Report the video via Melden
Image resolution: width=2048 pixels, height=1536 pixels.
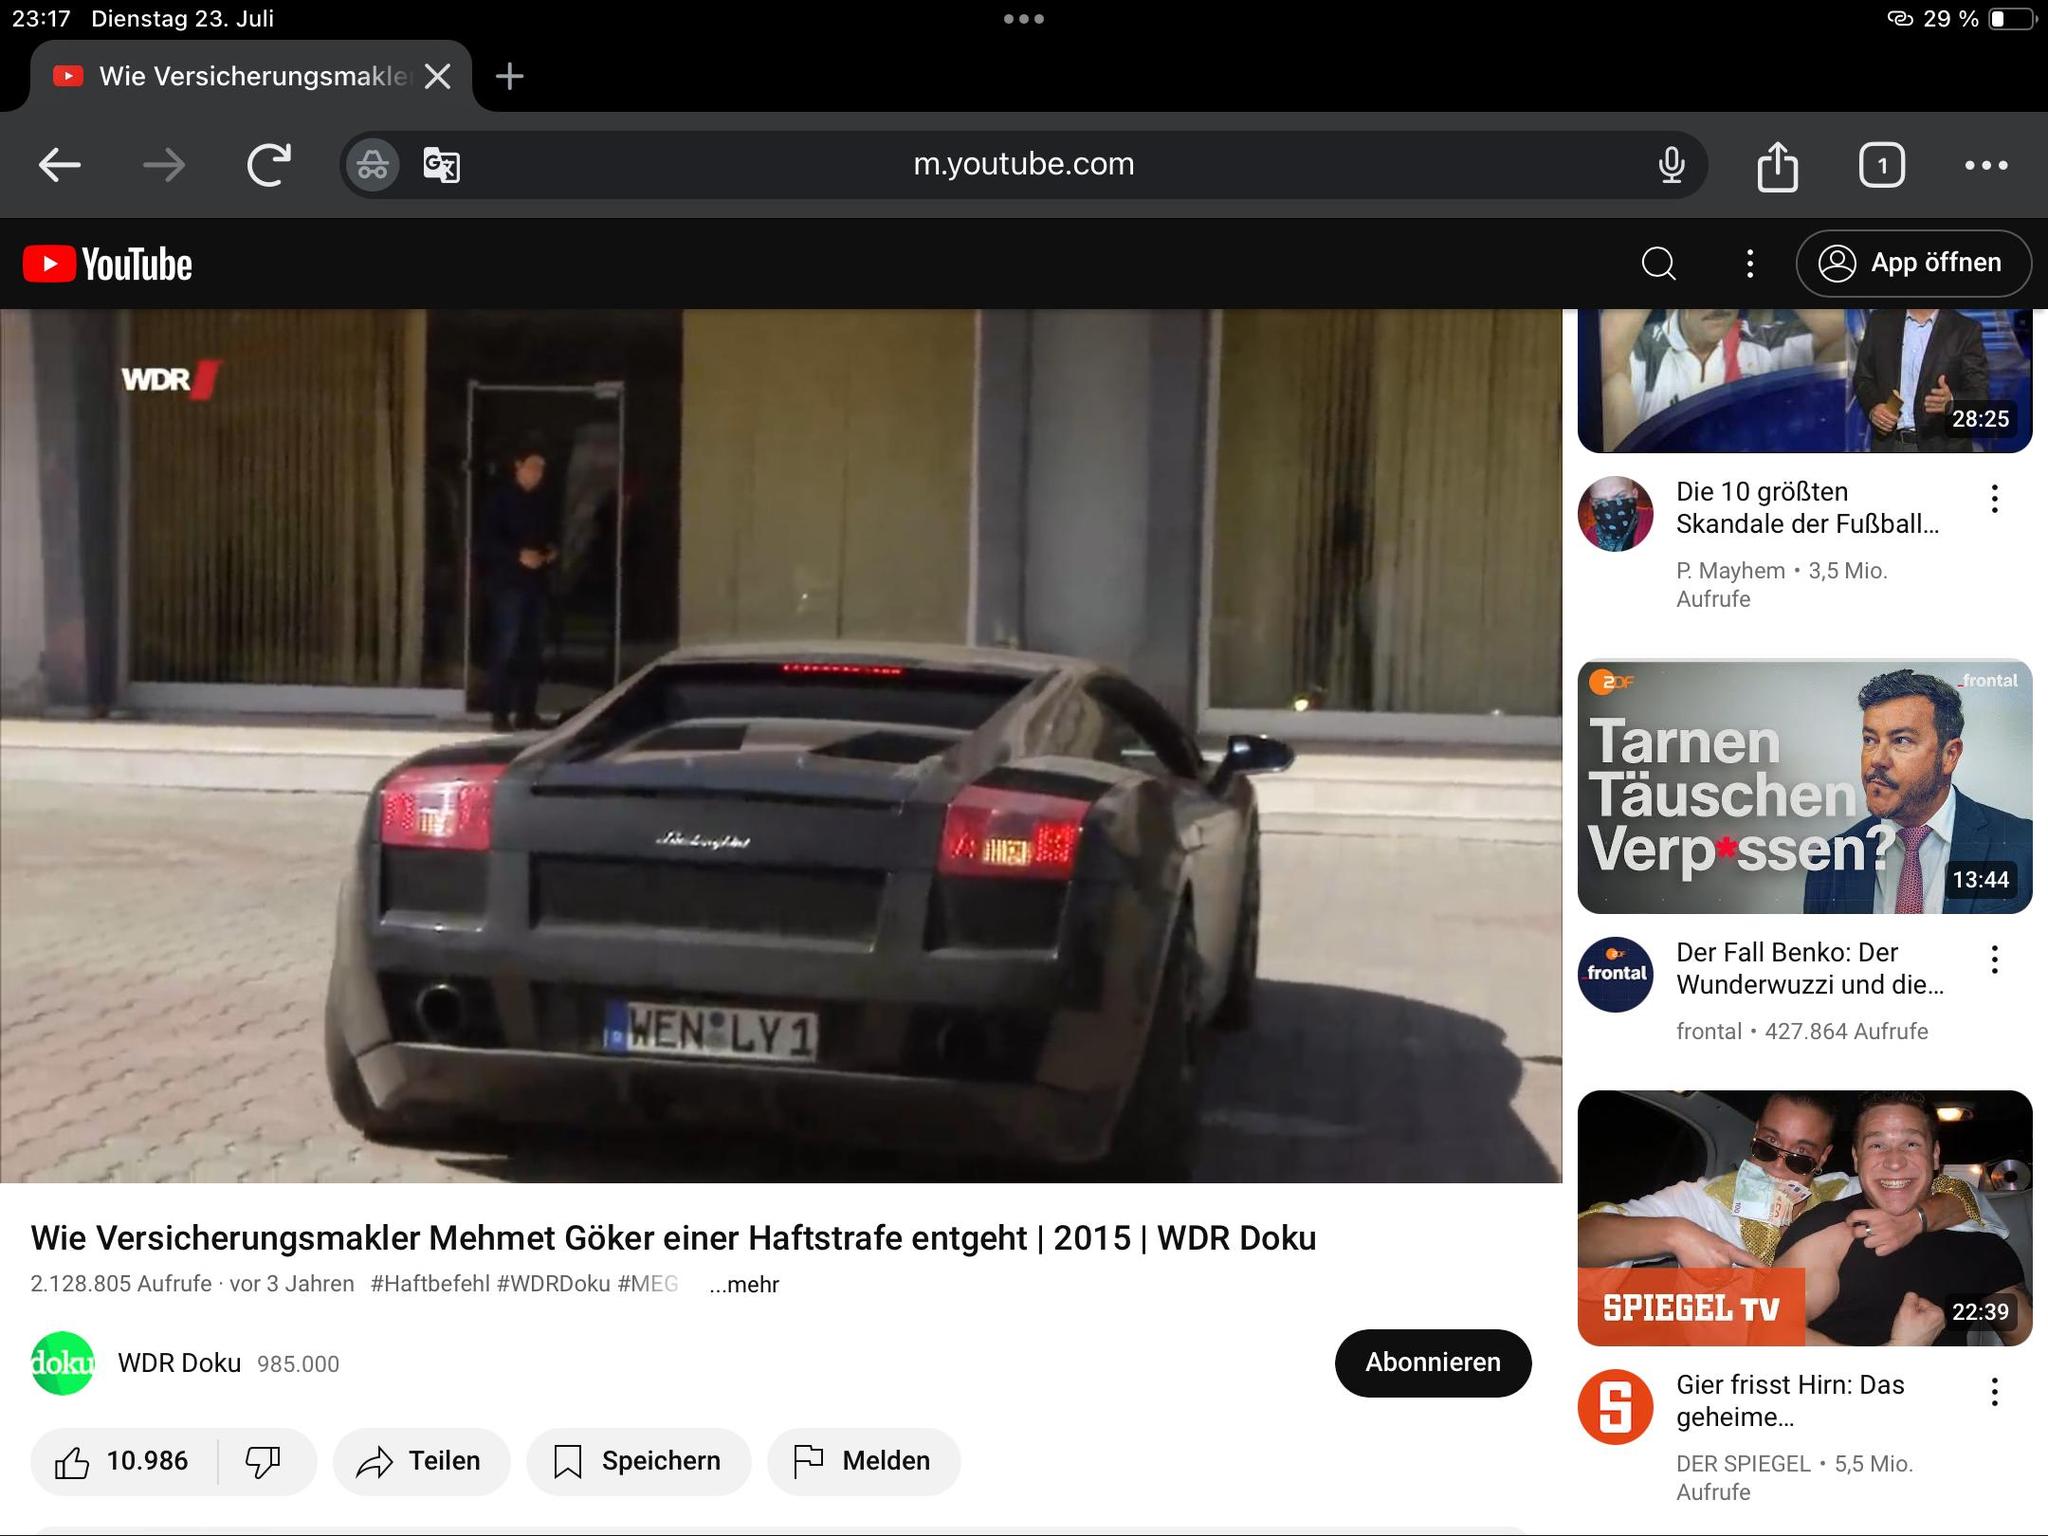coord(863,1461)
